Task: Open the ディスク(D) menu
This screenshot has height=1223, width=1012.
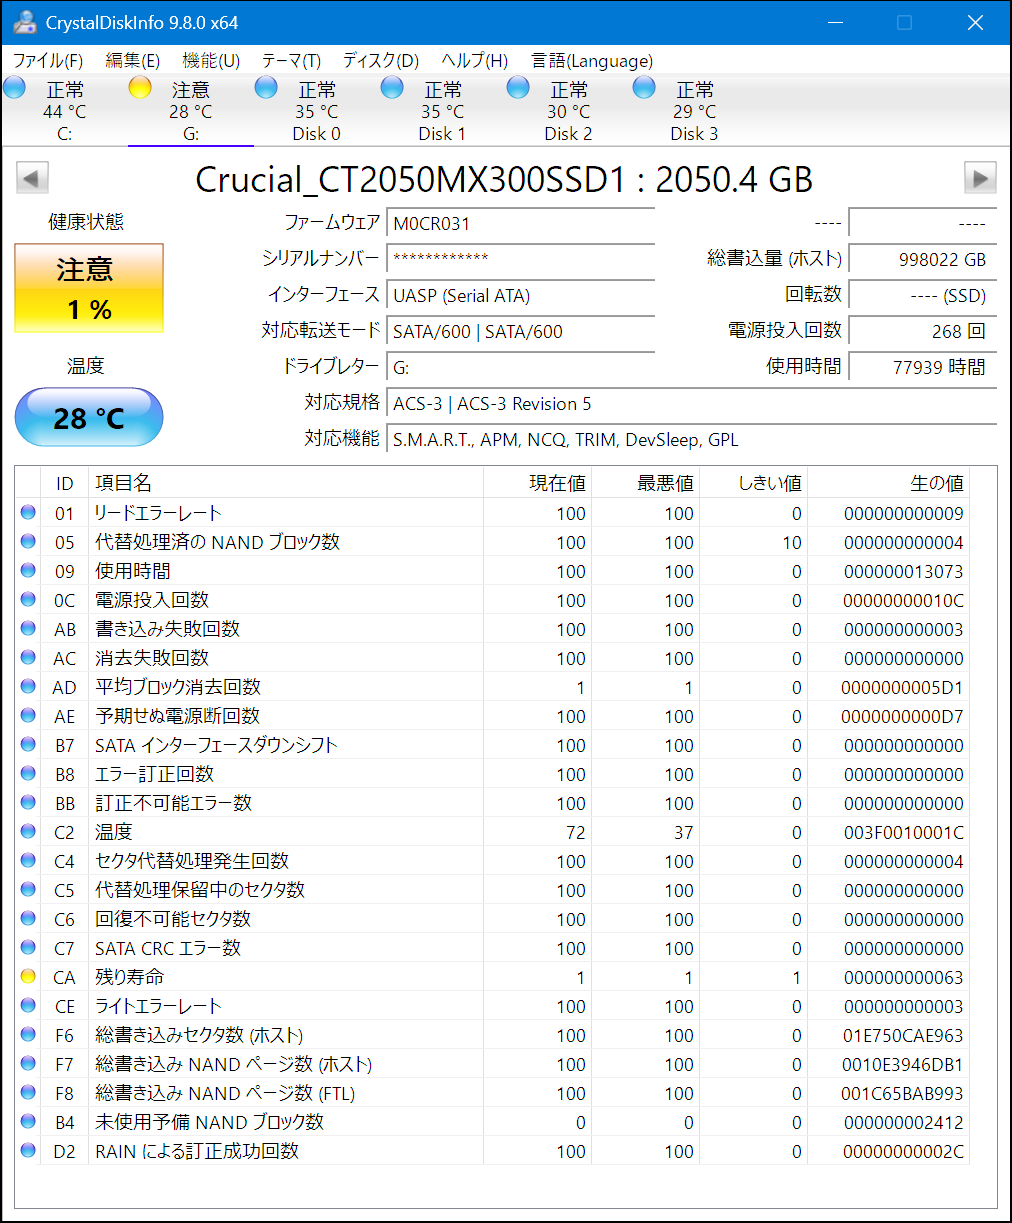Action: (x=380, y=61)
